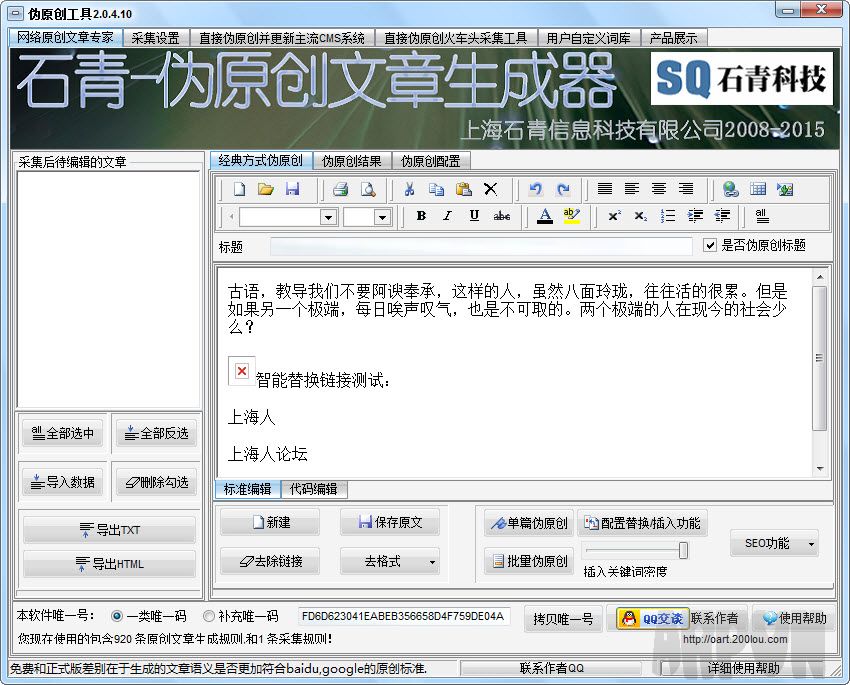Viewport: 850px width, 685px height.
Task: Open the 伪原创结果 tab
Action: point(351,161)
